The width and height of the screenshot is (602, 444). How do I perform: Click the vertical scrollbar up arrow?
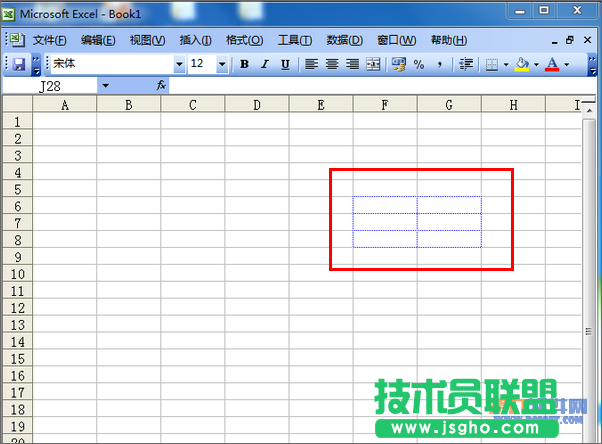(x=589, y=111)
